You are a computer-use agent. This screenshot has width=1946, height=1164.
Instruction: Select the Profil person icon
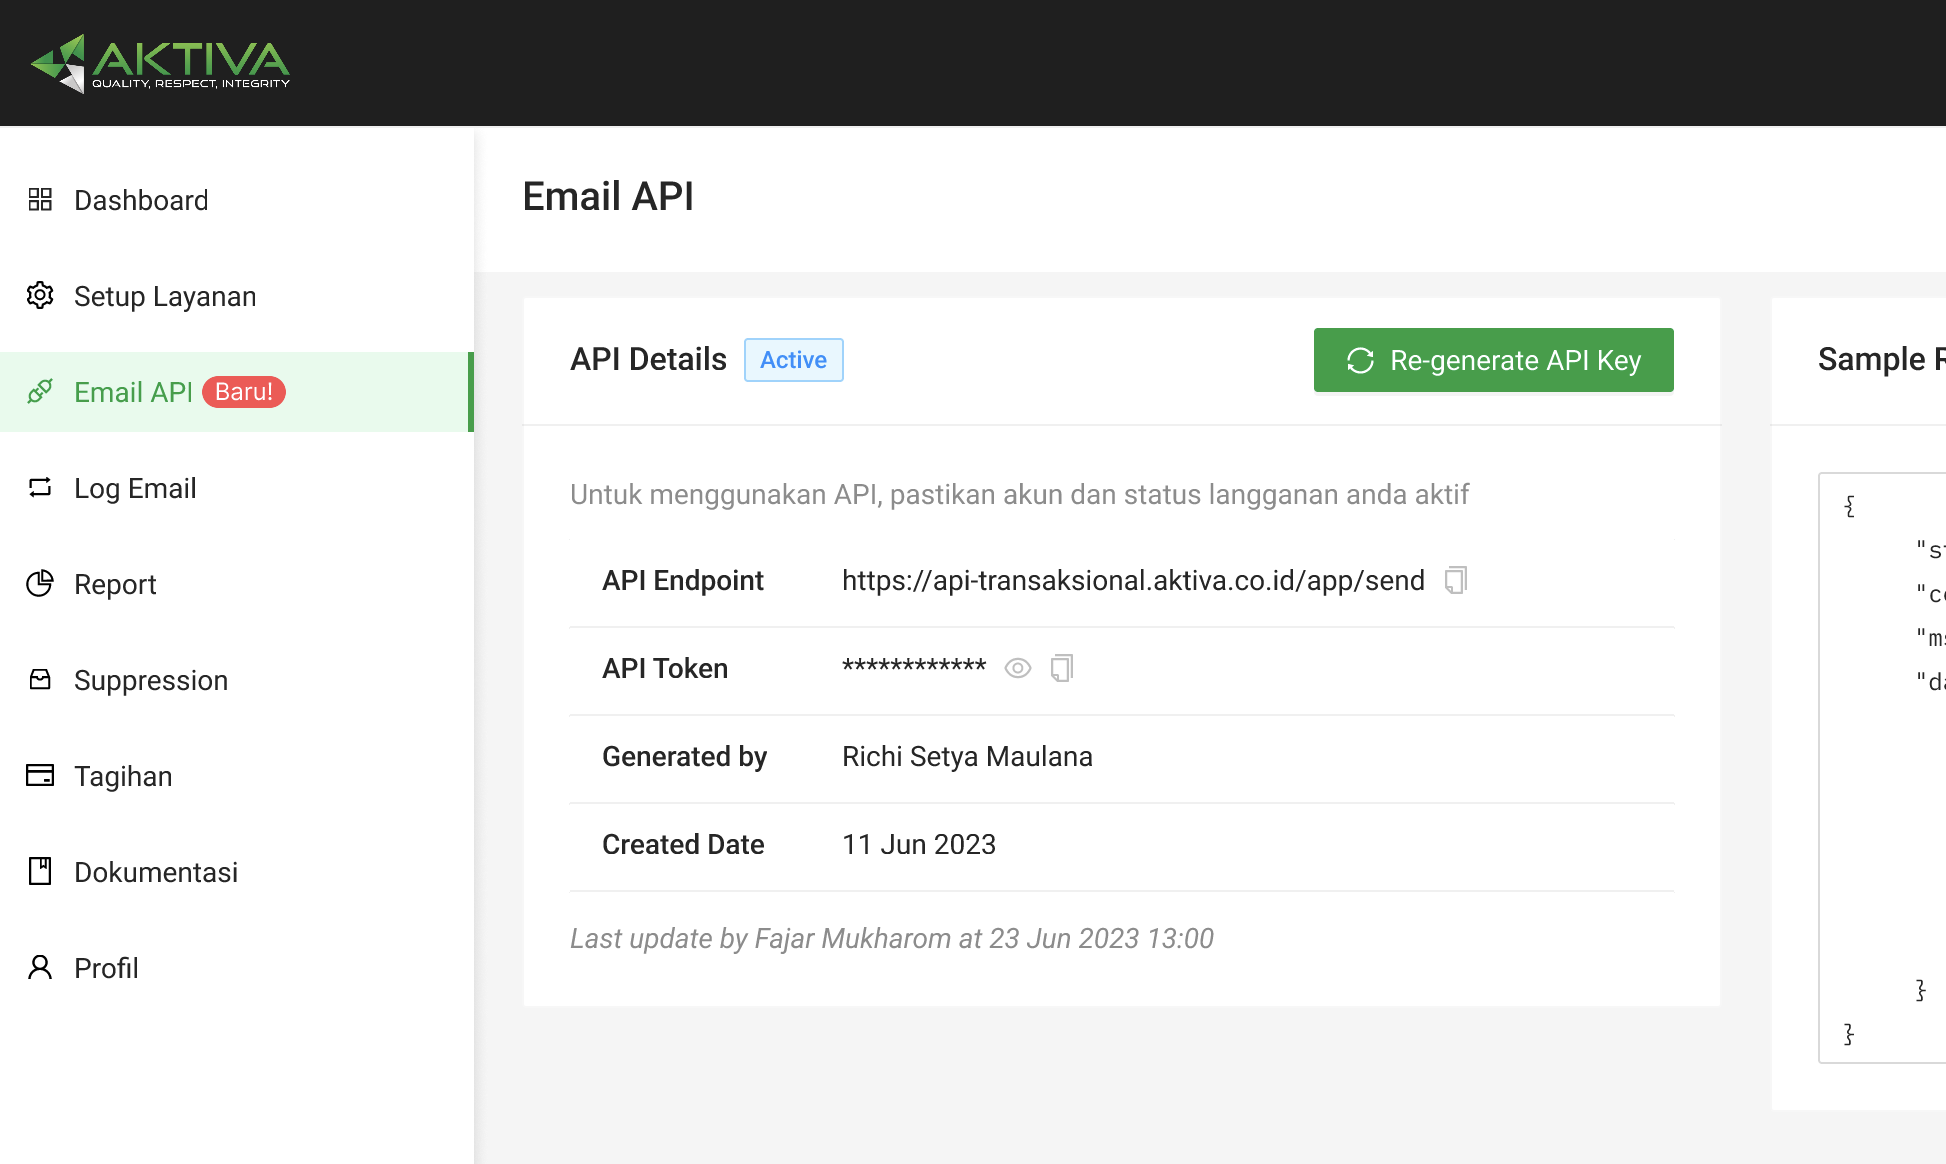(x=41, y=967)
